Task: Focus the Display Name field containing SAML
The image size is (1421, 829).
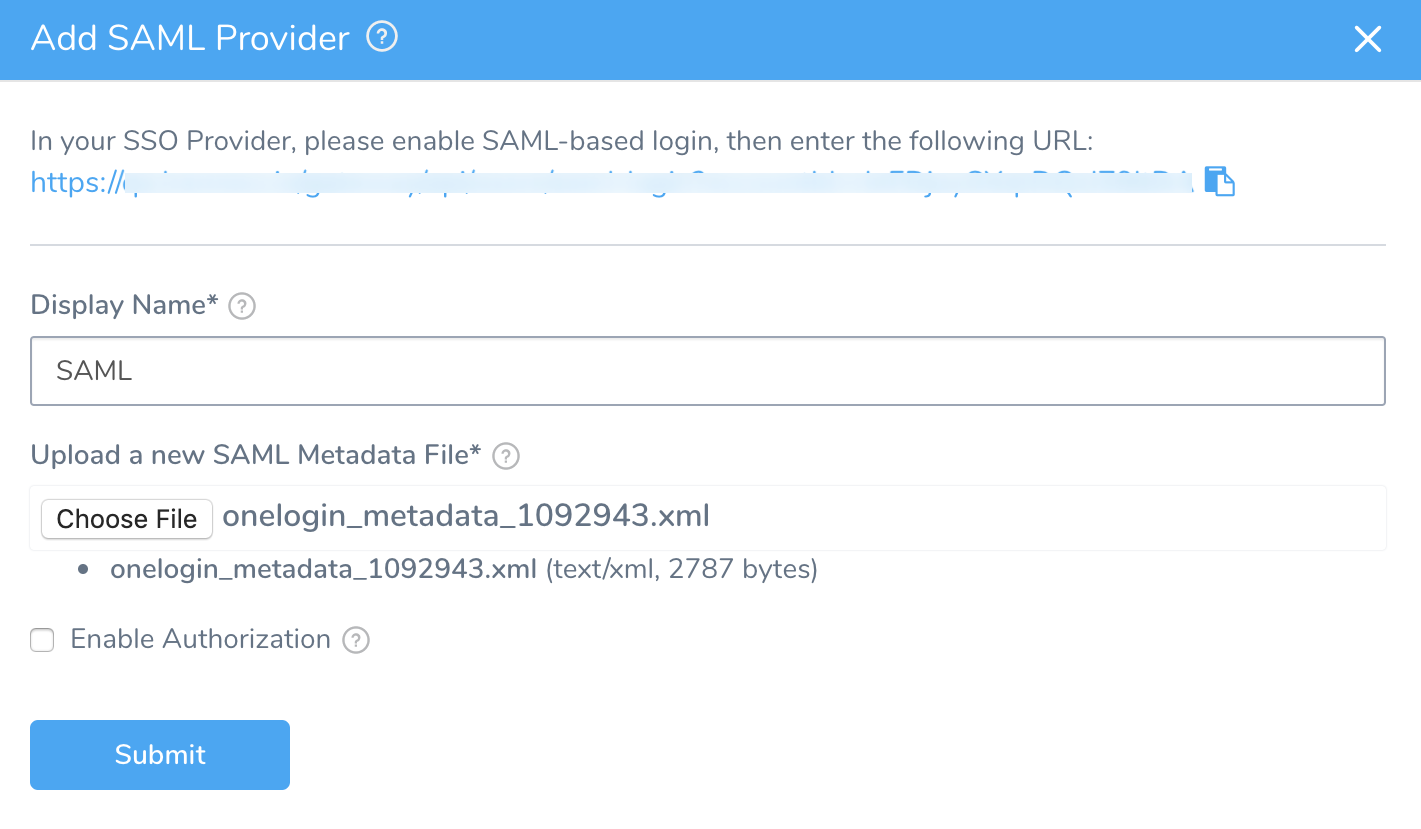Action: coord(708,371)
